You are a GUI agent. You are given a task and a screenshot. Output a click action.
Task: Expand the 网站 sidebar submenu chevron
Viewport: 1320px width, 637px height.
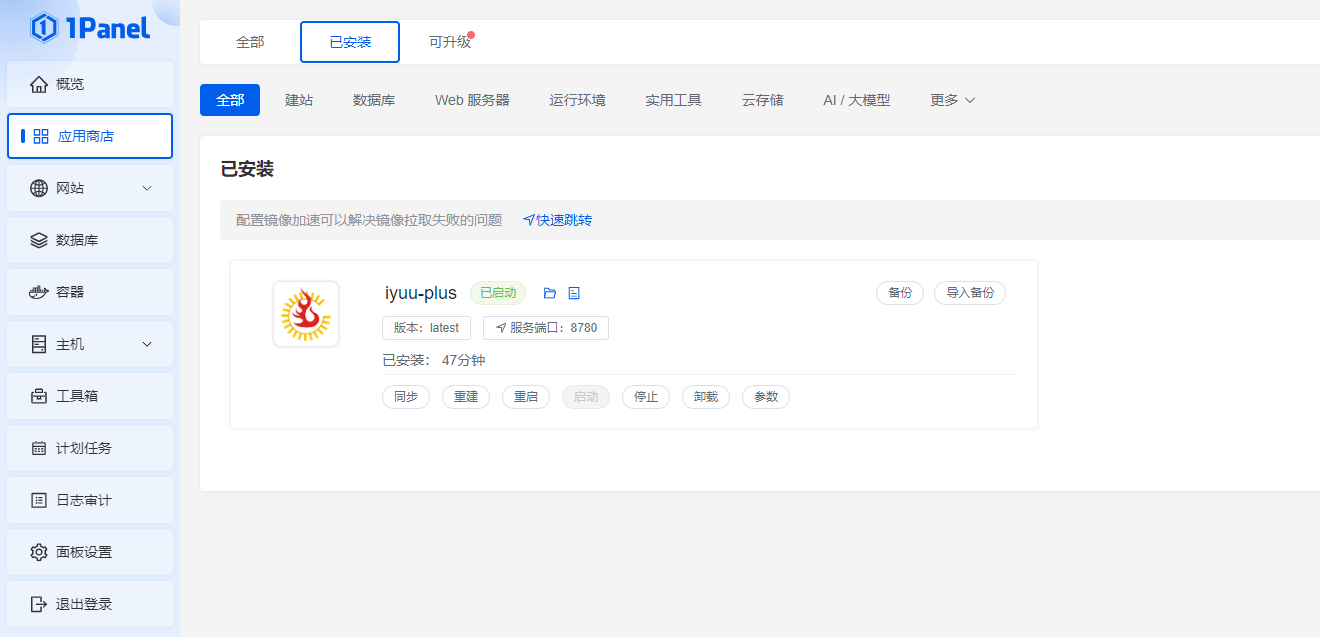click(x=147, y=188)
